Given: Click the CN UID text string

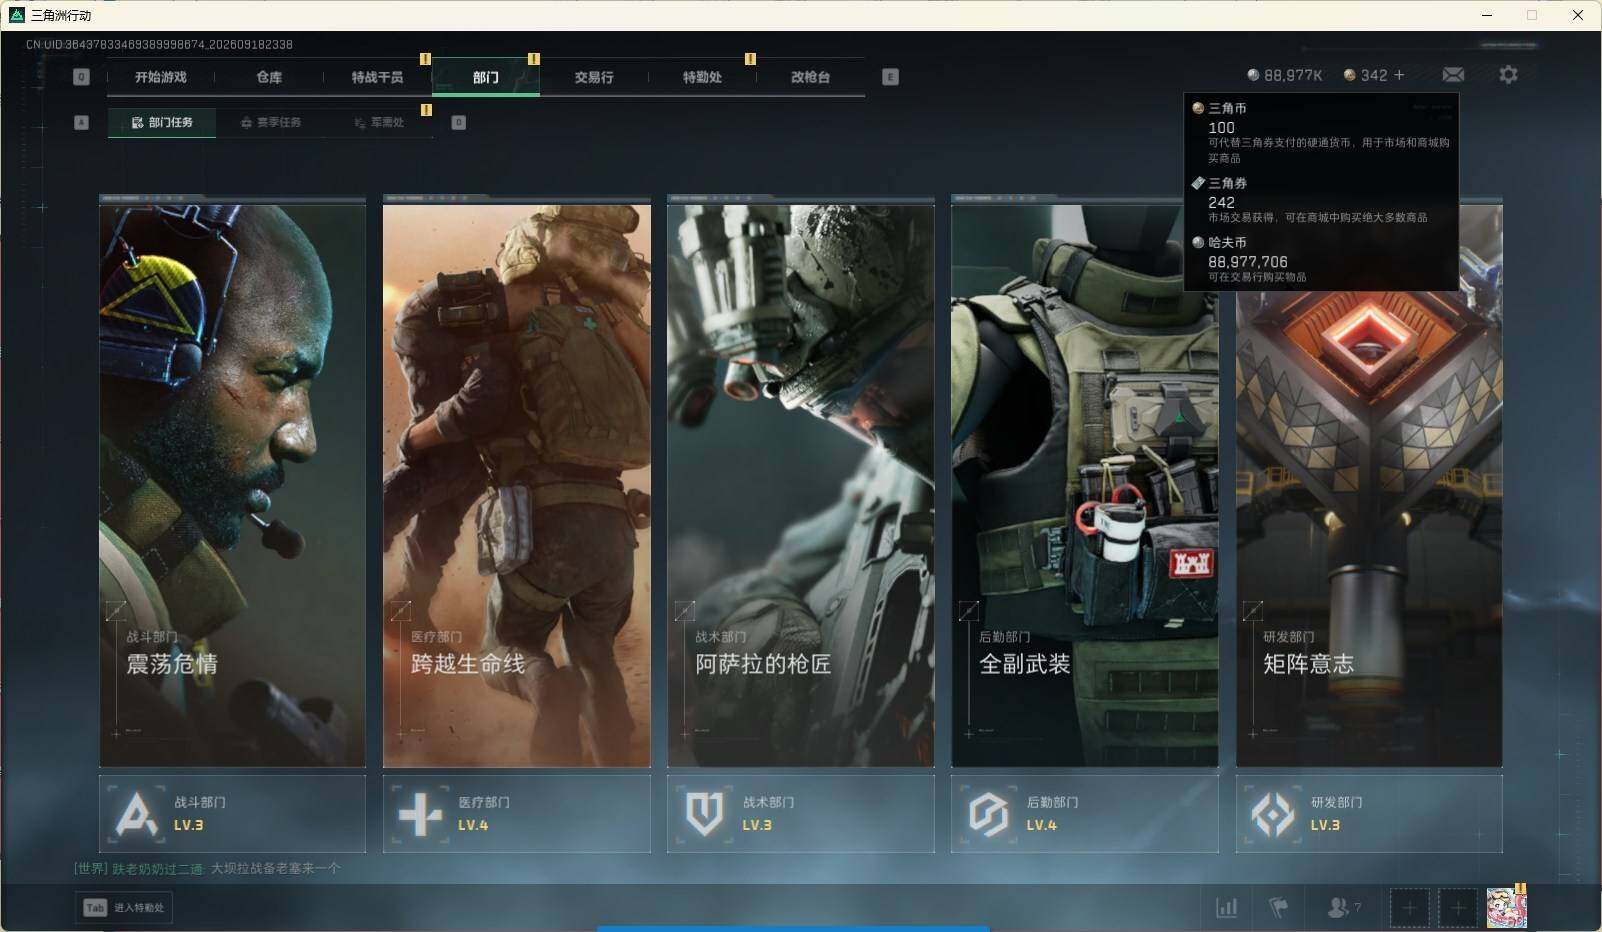Looking at the screenshot, I should click(x=159, y=44).
